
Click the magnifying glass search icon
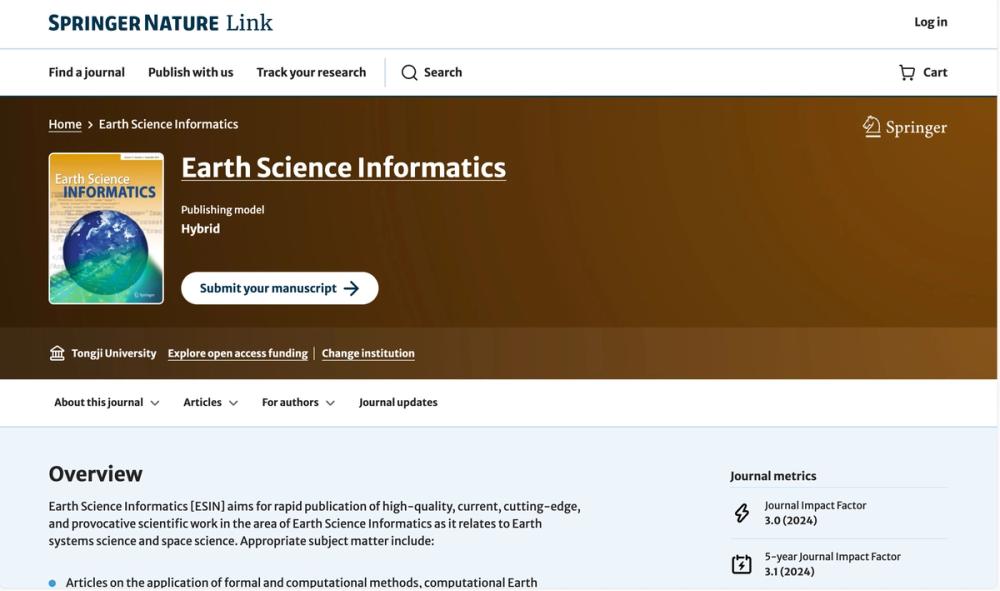coord(409,73)
